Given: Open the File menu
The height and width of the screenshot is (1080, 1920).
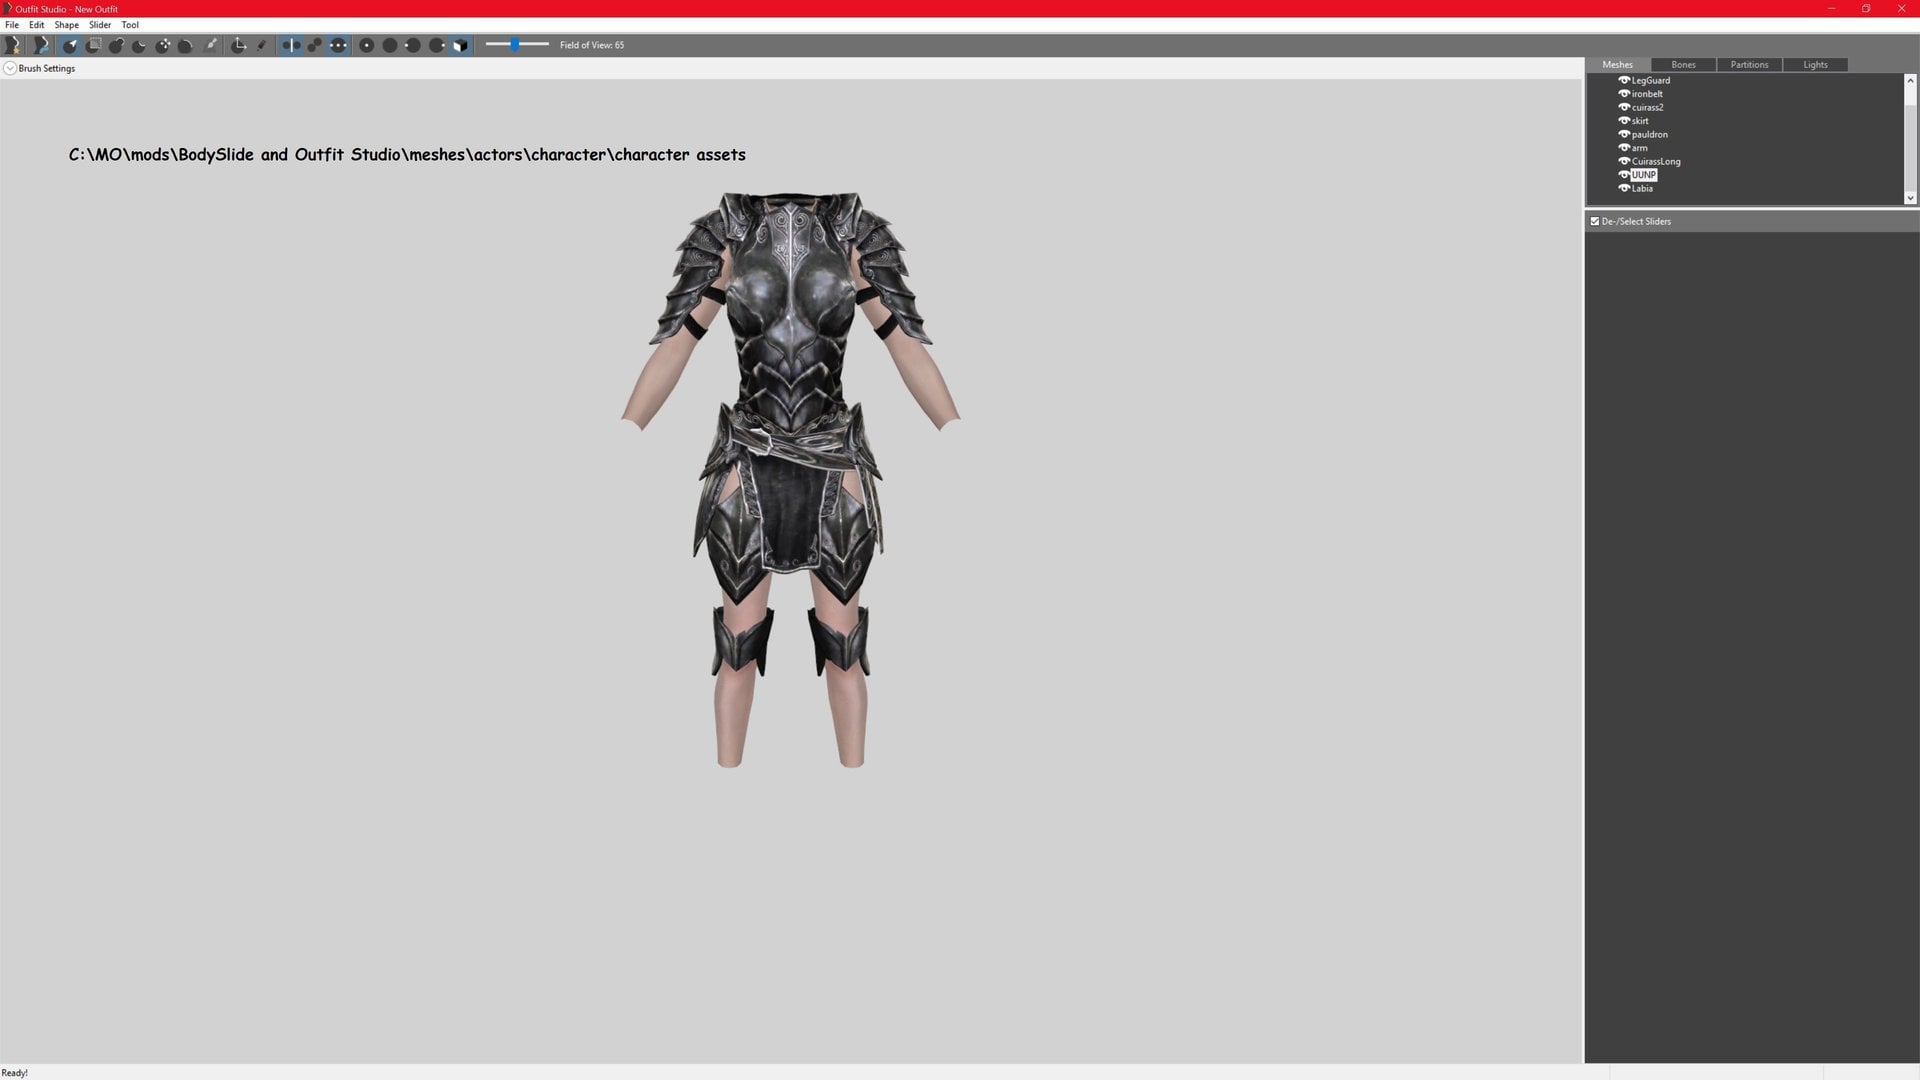Looking at the screenshot, I should click(12, 25).
